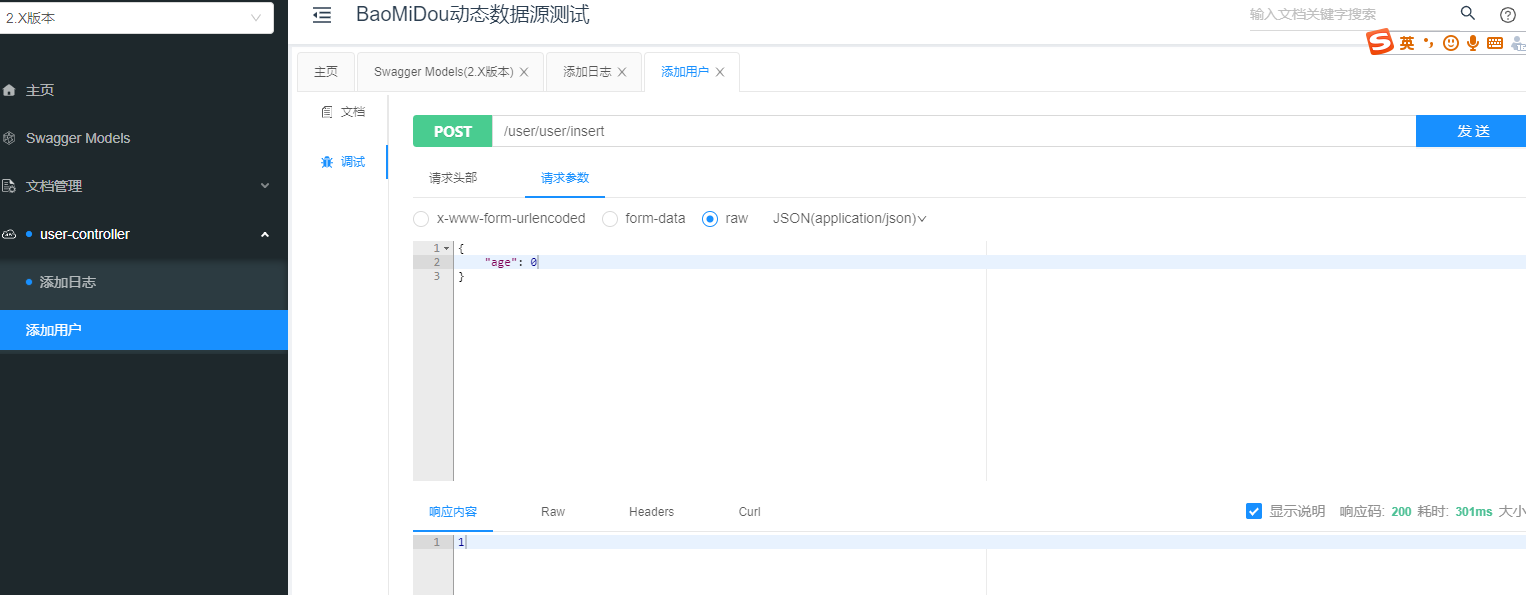Click the BaoMiDou动态数据源测试 title
The width and height of the screenshot is (1526, 595).
coord(473,14)
